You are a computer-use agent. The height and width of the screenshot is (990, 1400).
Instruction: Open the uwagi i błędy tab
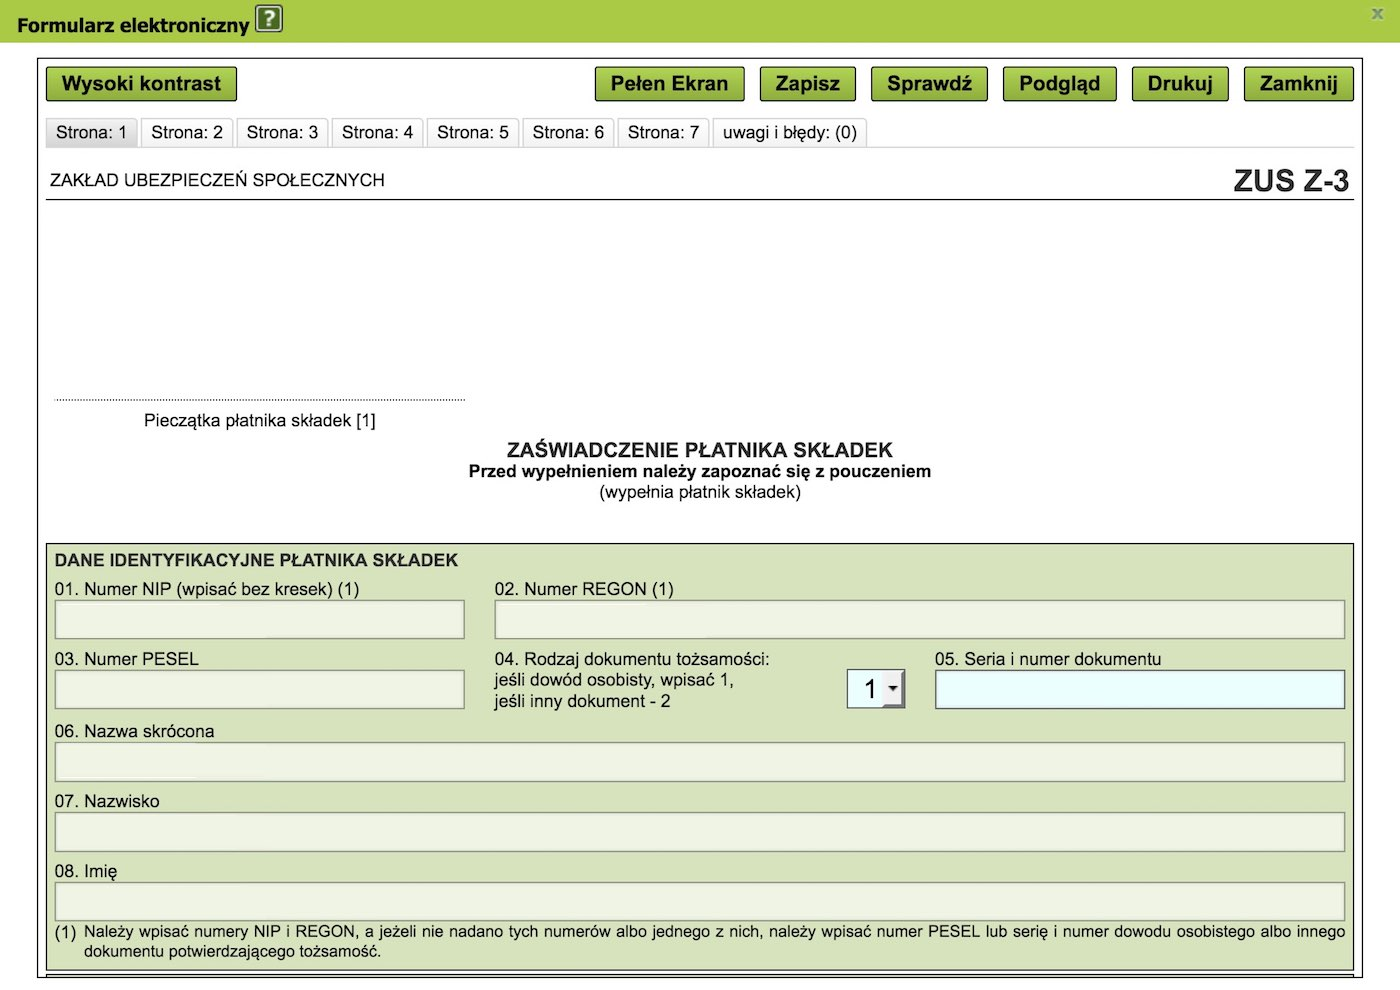[789, 132]
